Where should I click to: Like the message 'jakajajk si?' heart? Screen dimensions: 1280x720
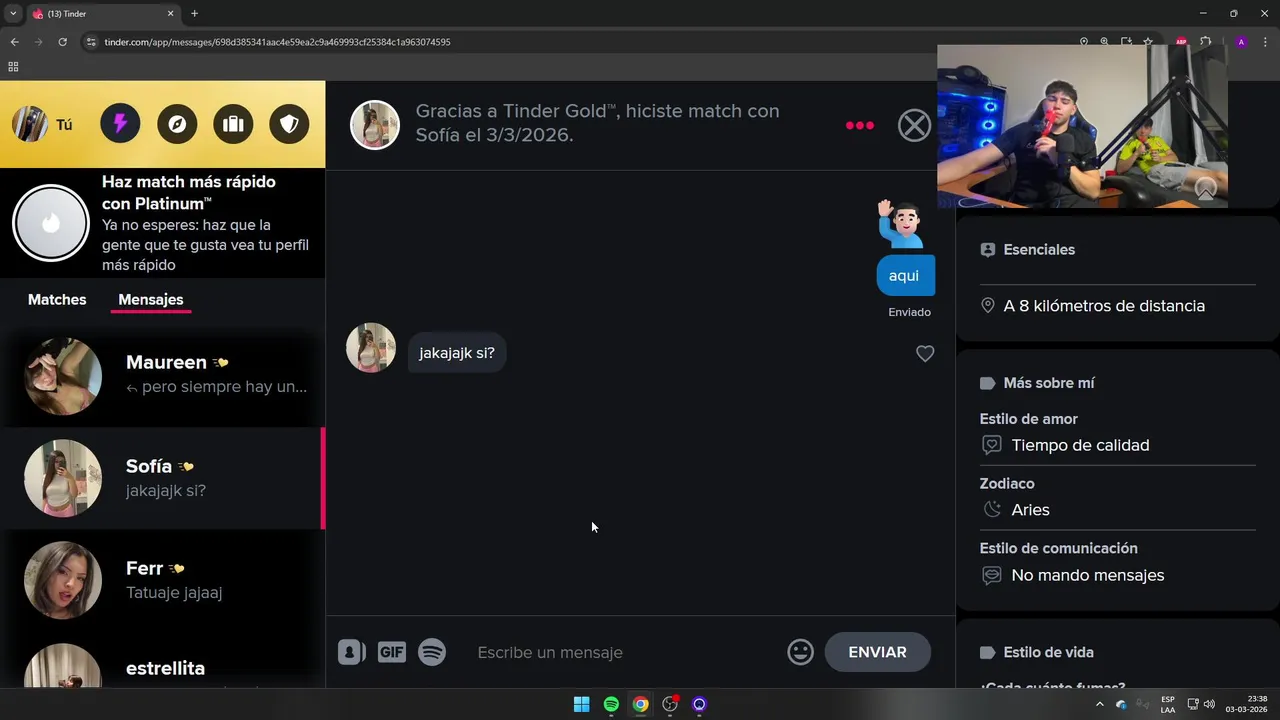point(925,353)
